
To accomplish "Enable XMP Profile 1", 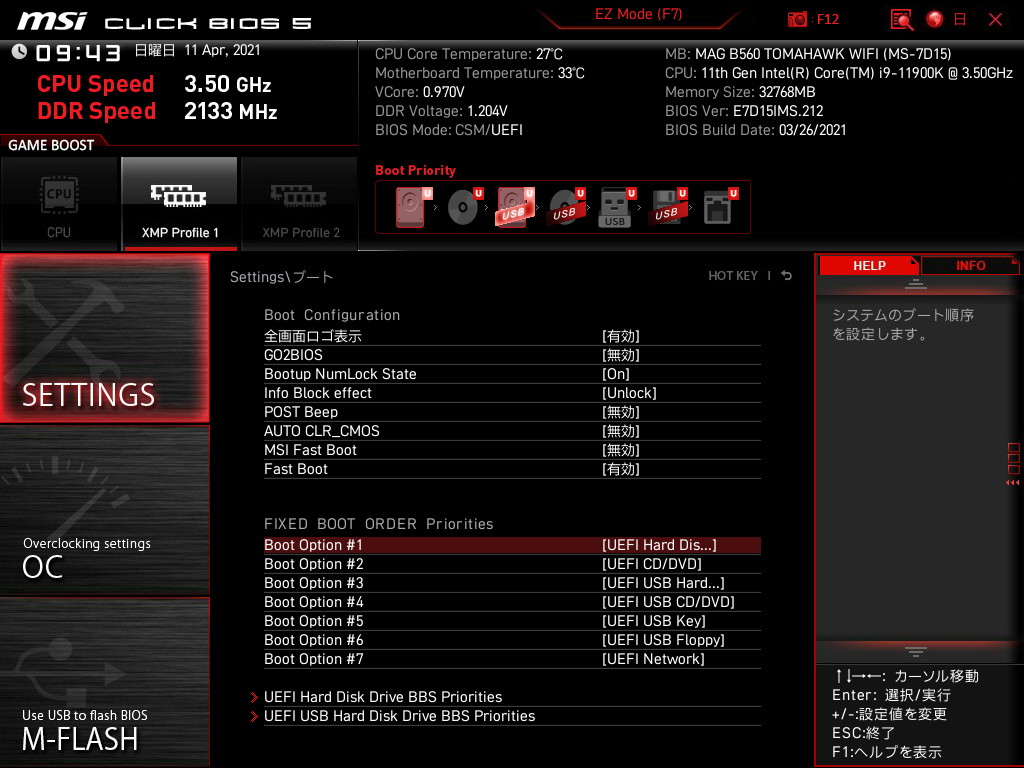I will click(x=180, y=203).
